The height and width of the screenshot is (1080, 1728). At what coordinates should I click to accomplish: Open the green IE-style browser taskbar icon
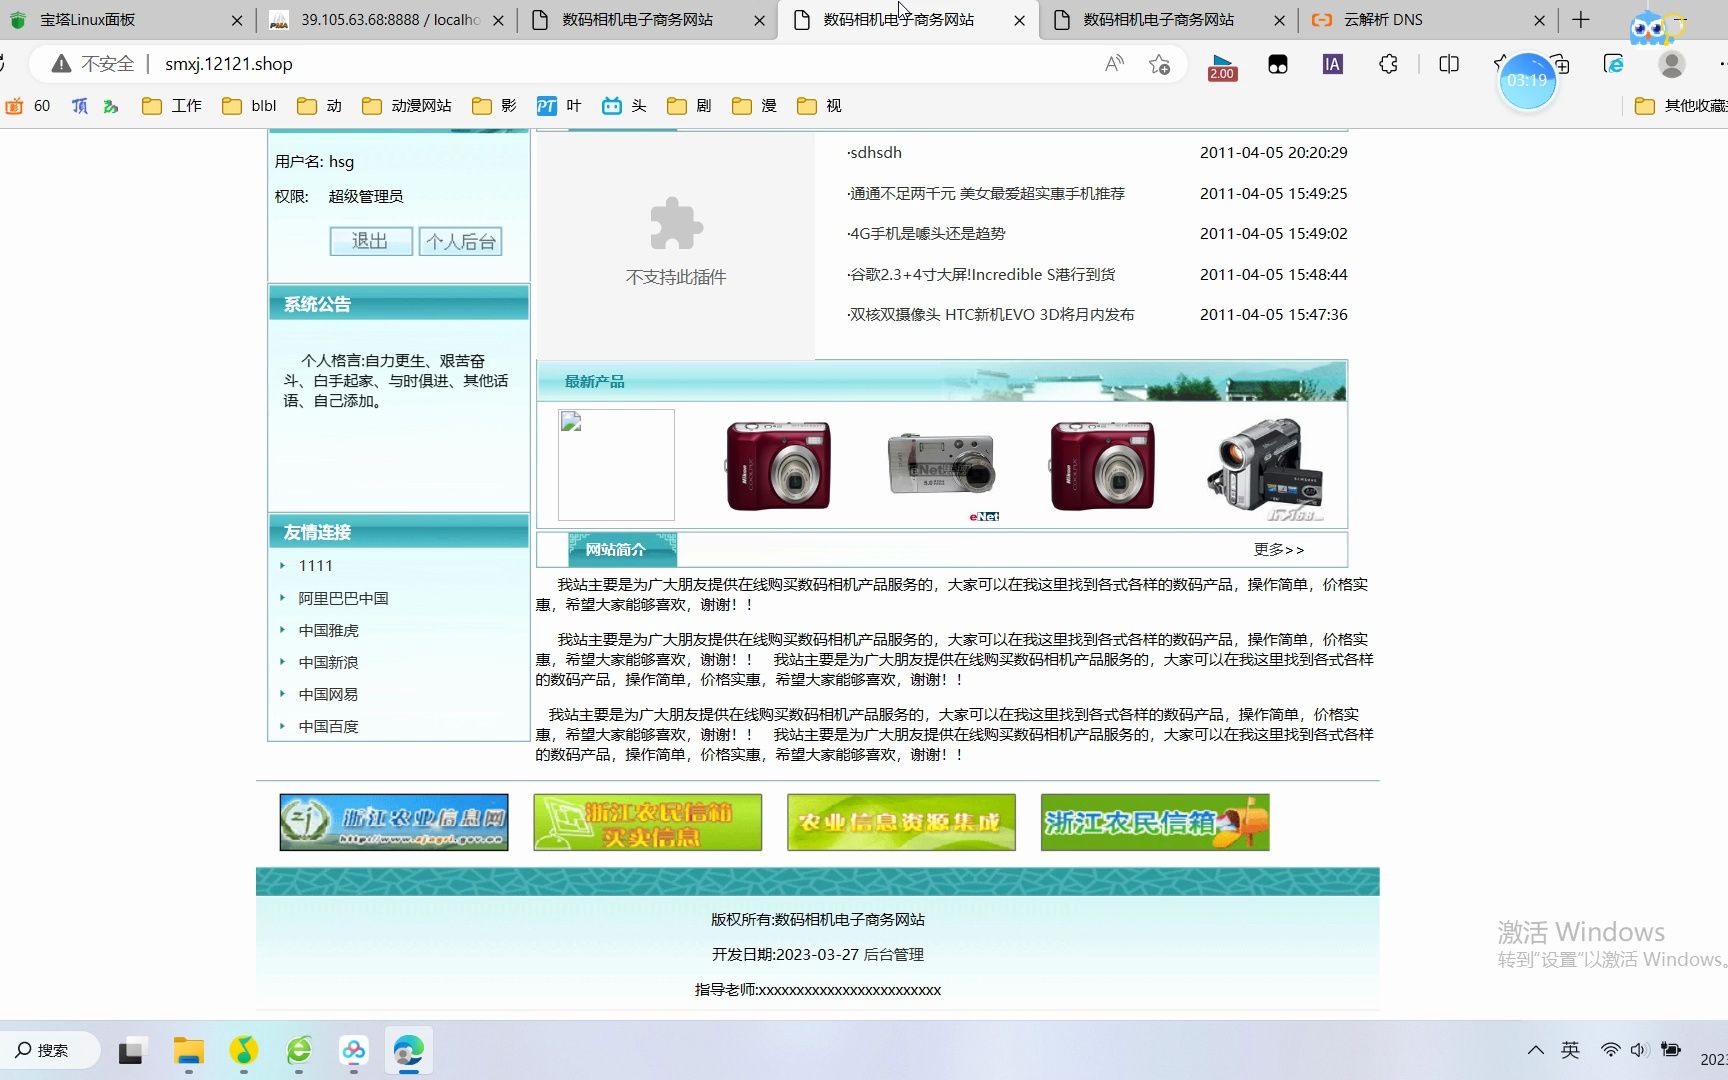pos(298,1051)
